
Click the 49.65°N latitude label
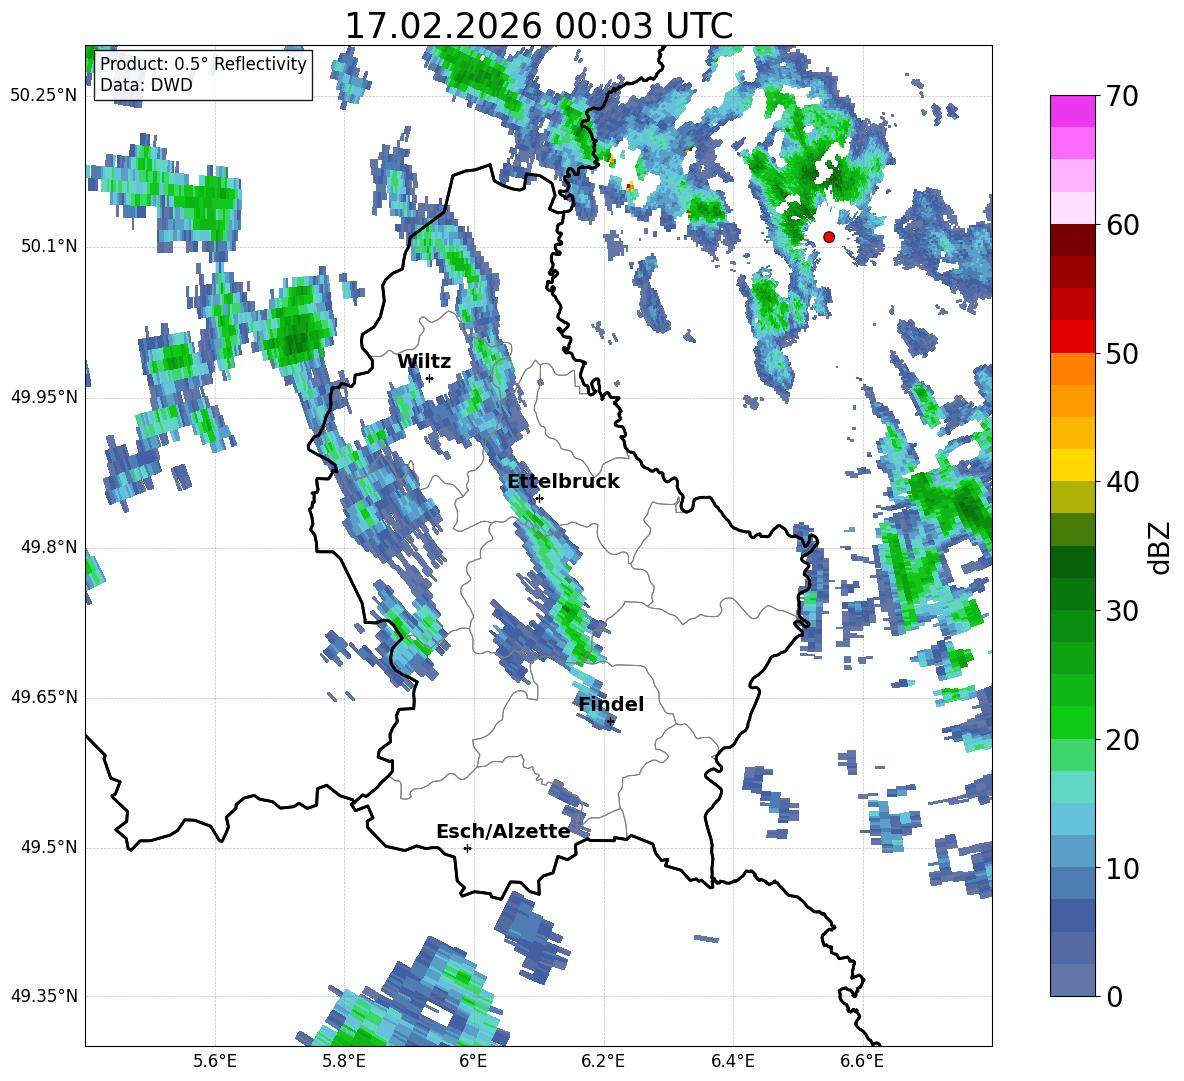click(44, 697)
